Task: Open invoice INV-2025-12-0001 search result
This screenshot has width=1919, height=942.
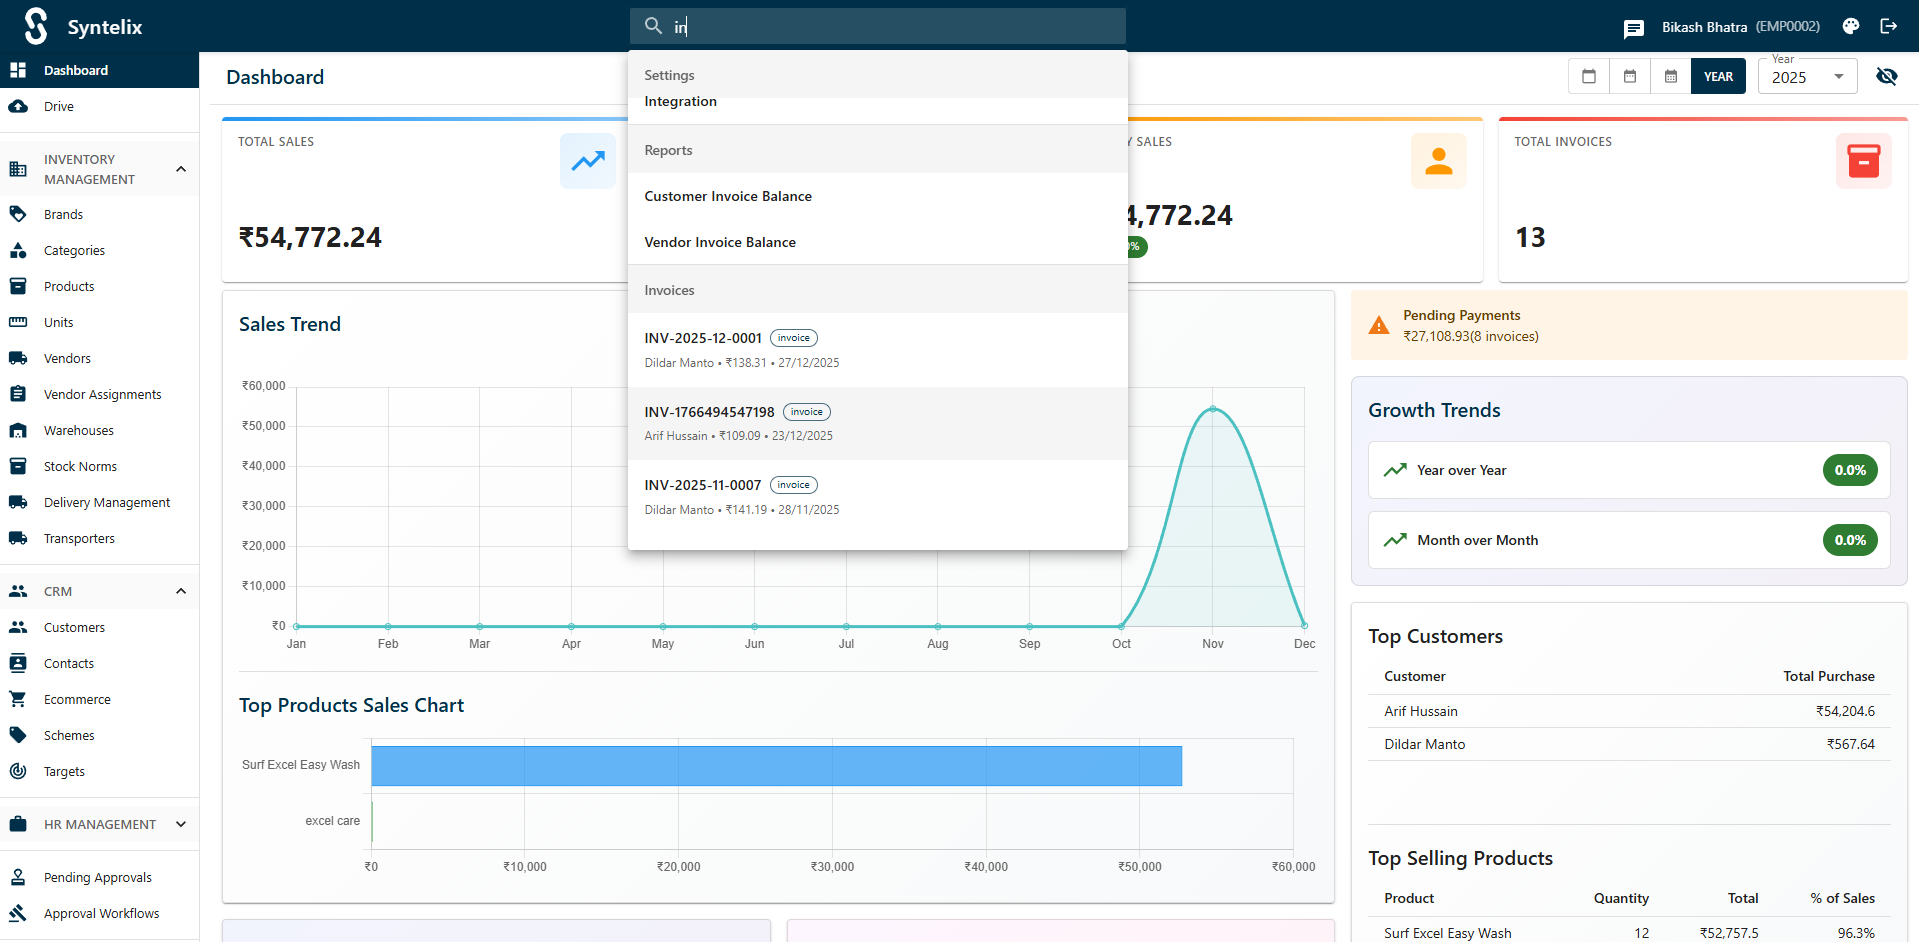Action: point(703,339)
